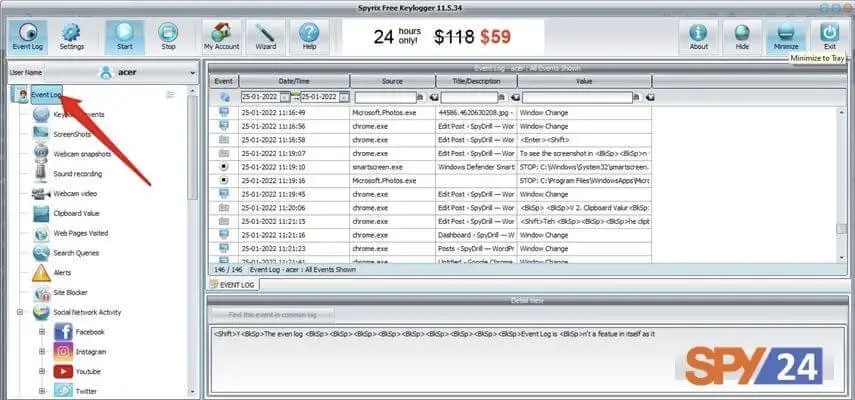Viewport: 855px width, 400px height.
Task: Select the smartscreen.exe event row
Action: pos(431,167)
